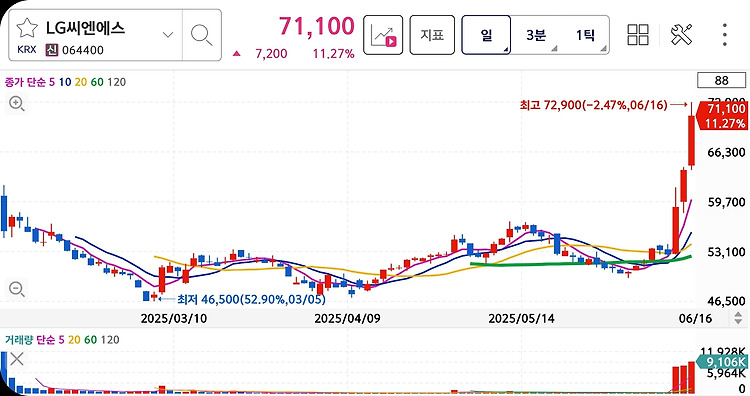Click the stock code 064400 text
This screenshot has width=750, height=396.
[x=83, y=50]
